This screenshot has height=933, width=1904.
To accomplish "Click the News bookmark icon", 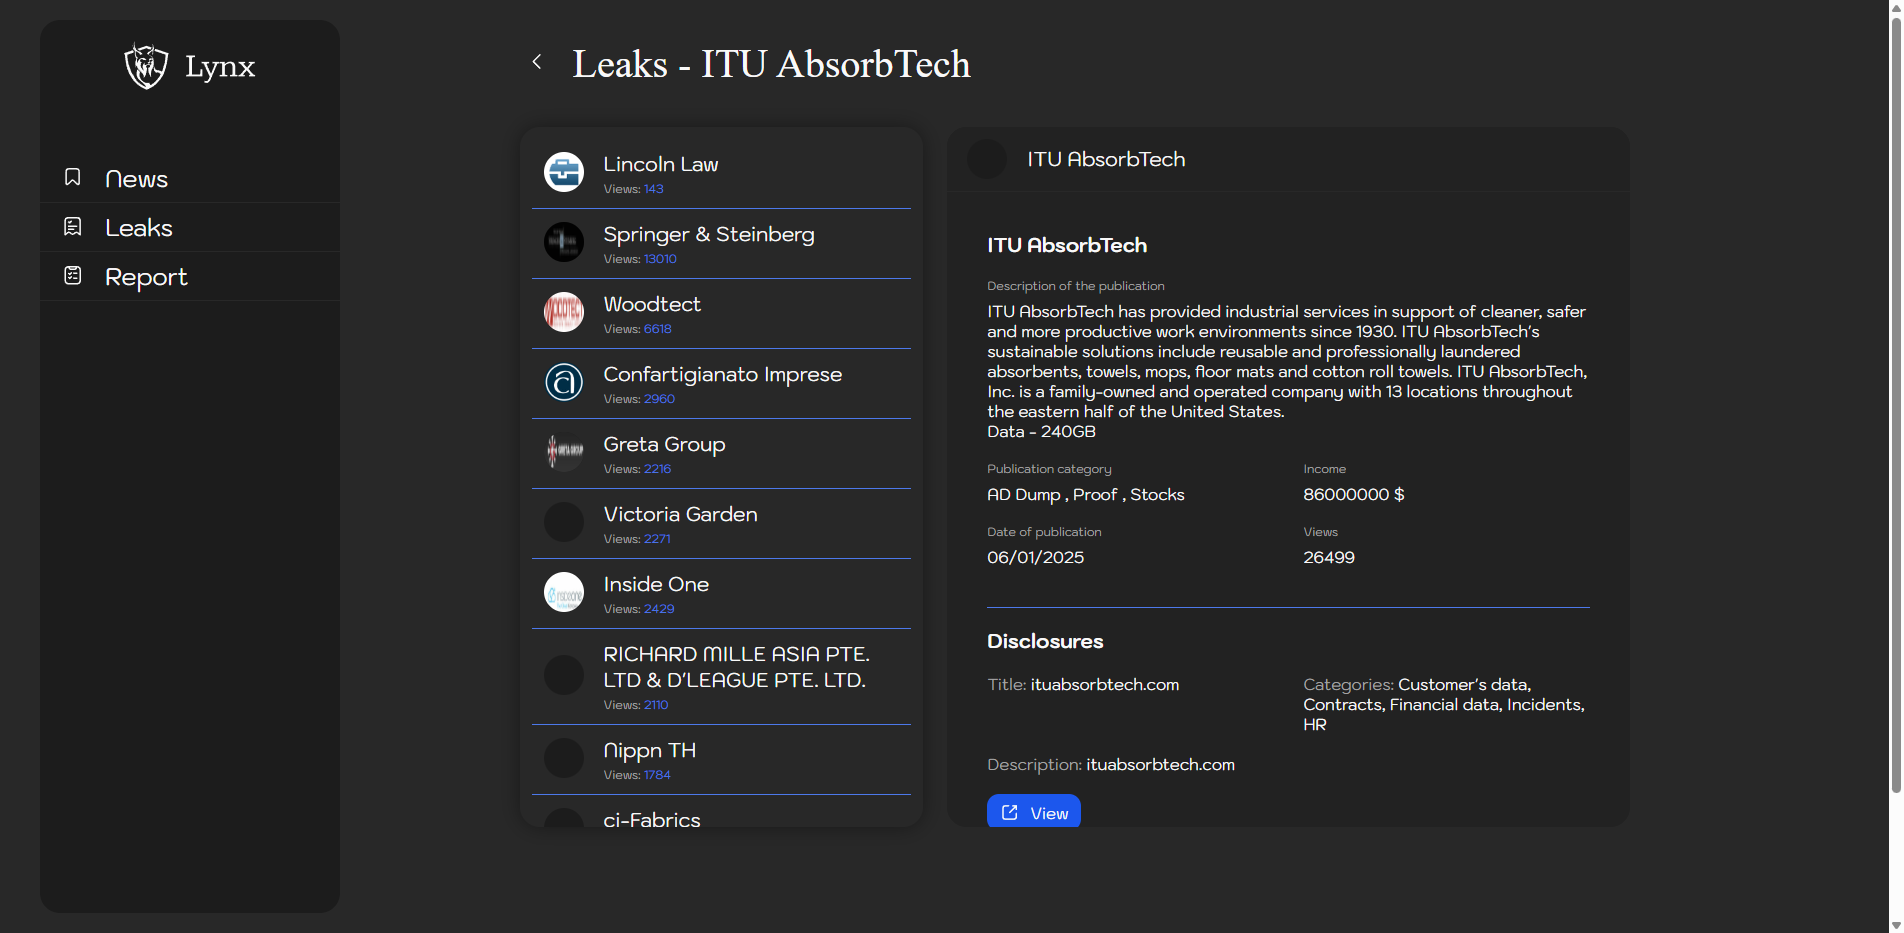I will [x=73, y=177].
